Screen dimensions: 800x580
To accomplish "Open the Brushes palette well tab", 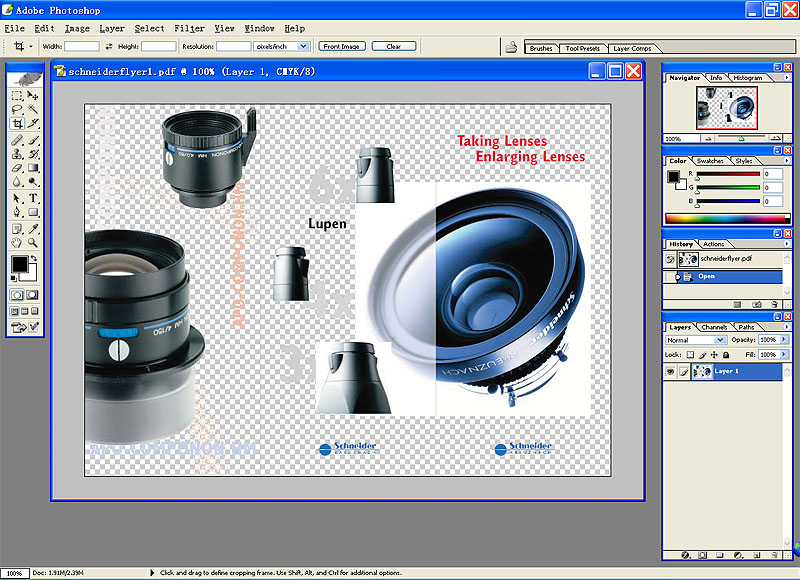I will (x=541, y=48).
